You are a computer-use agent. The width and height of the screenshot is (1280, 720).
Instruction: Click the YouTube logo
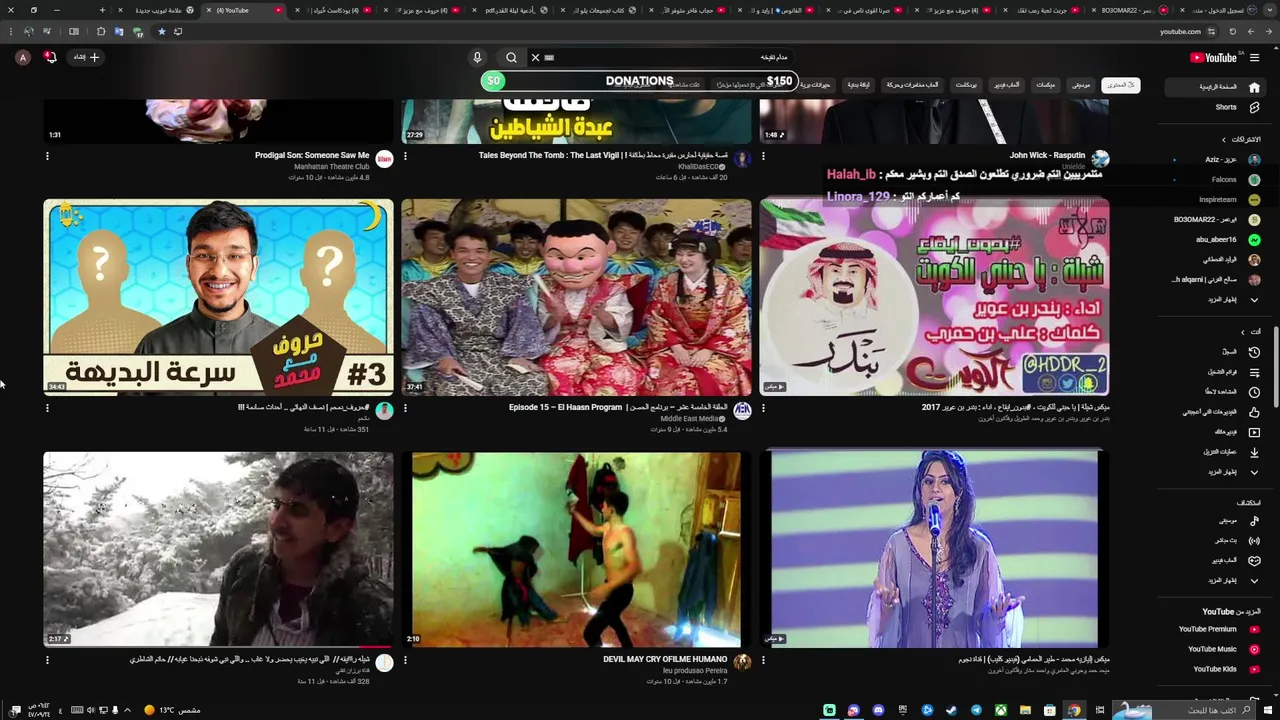(x=1213, y=57)
